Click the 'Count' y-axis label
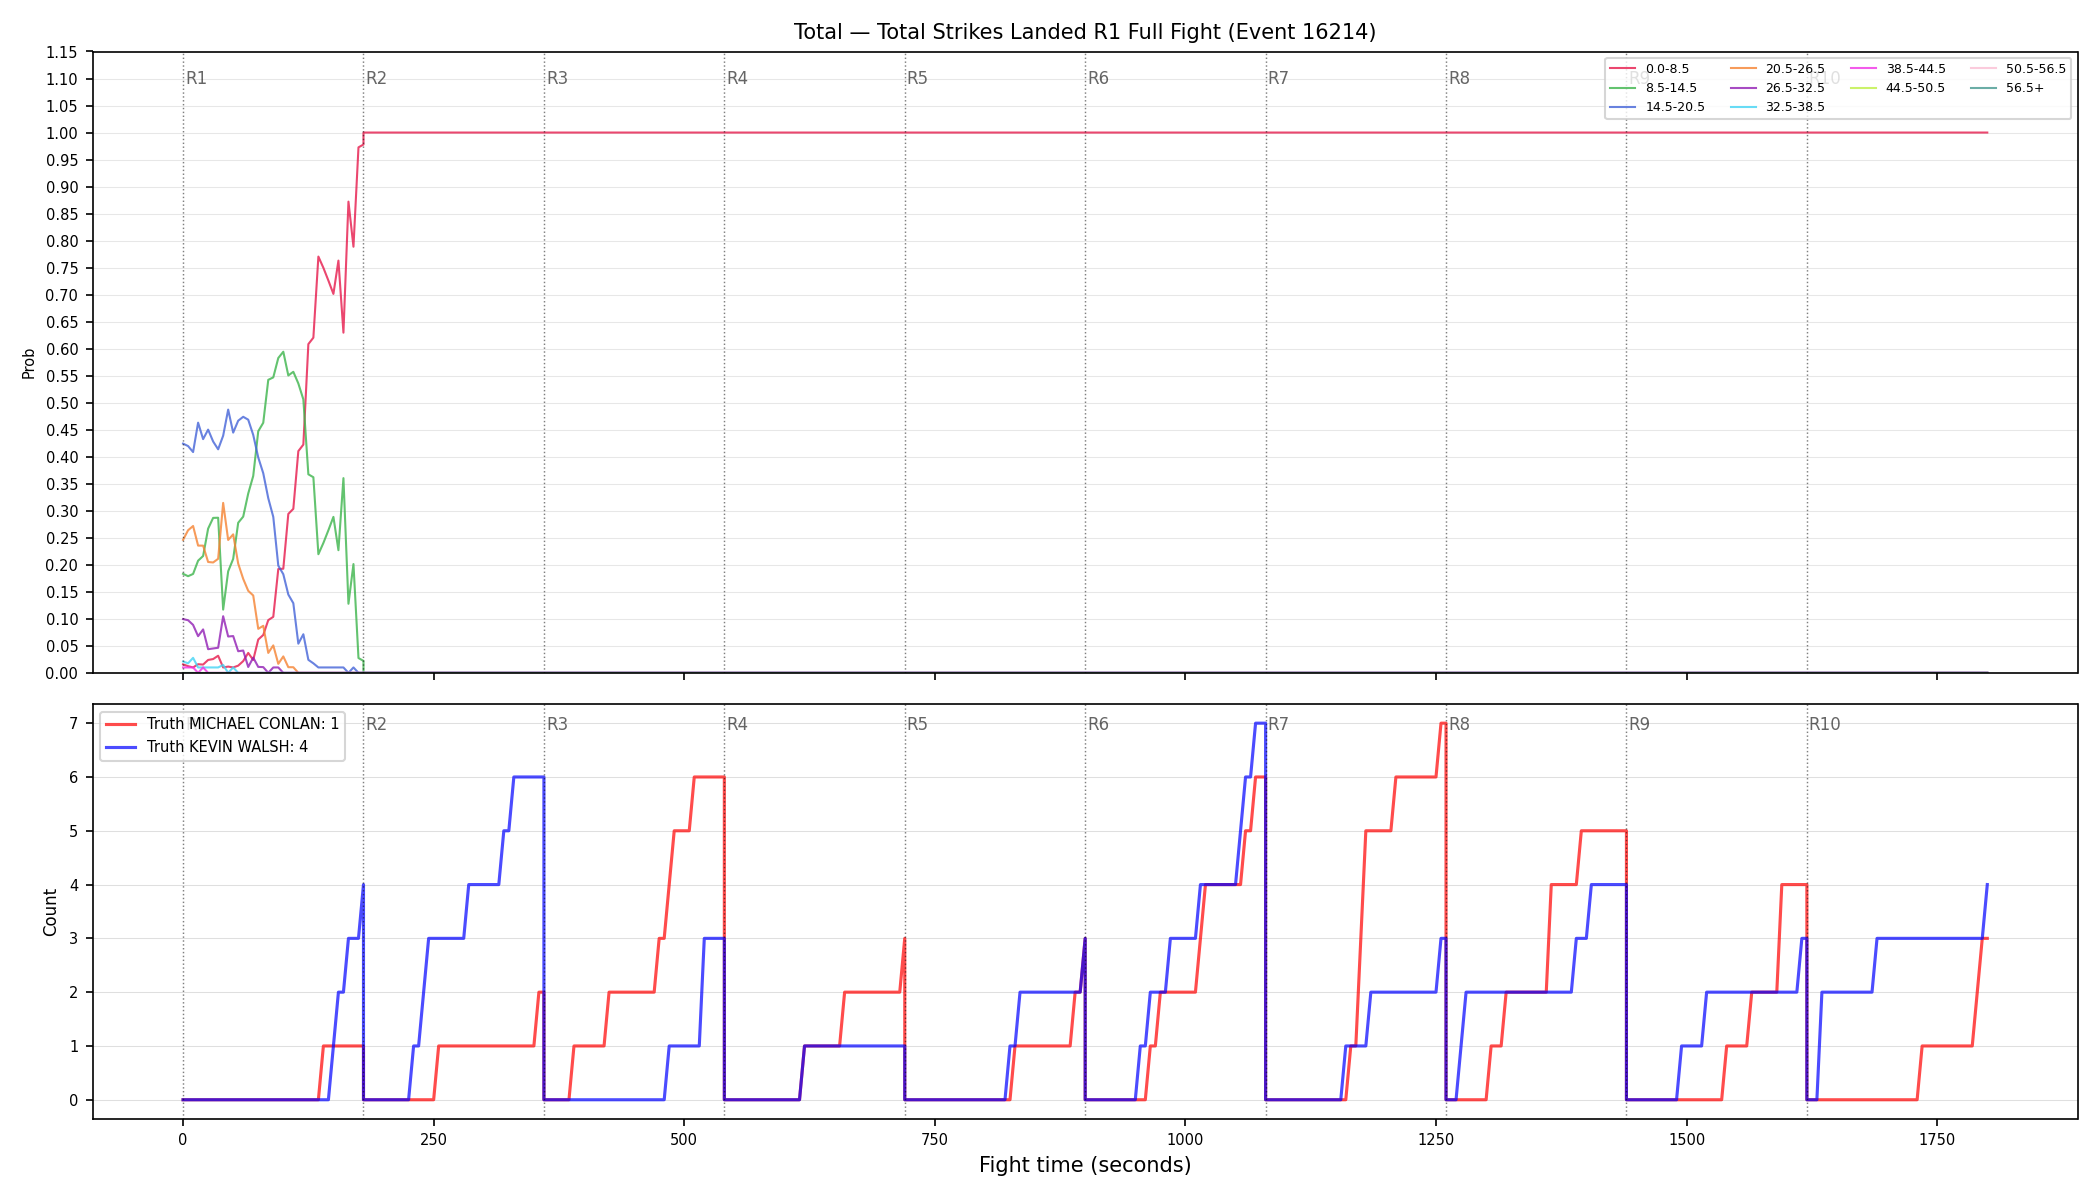Image resolution: width=2100 pixels, height=1200 pixels. point(50,912)
